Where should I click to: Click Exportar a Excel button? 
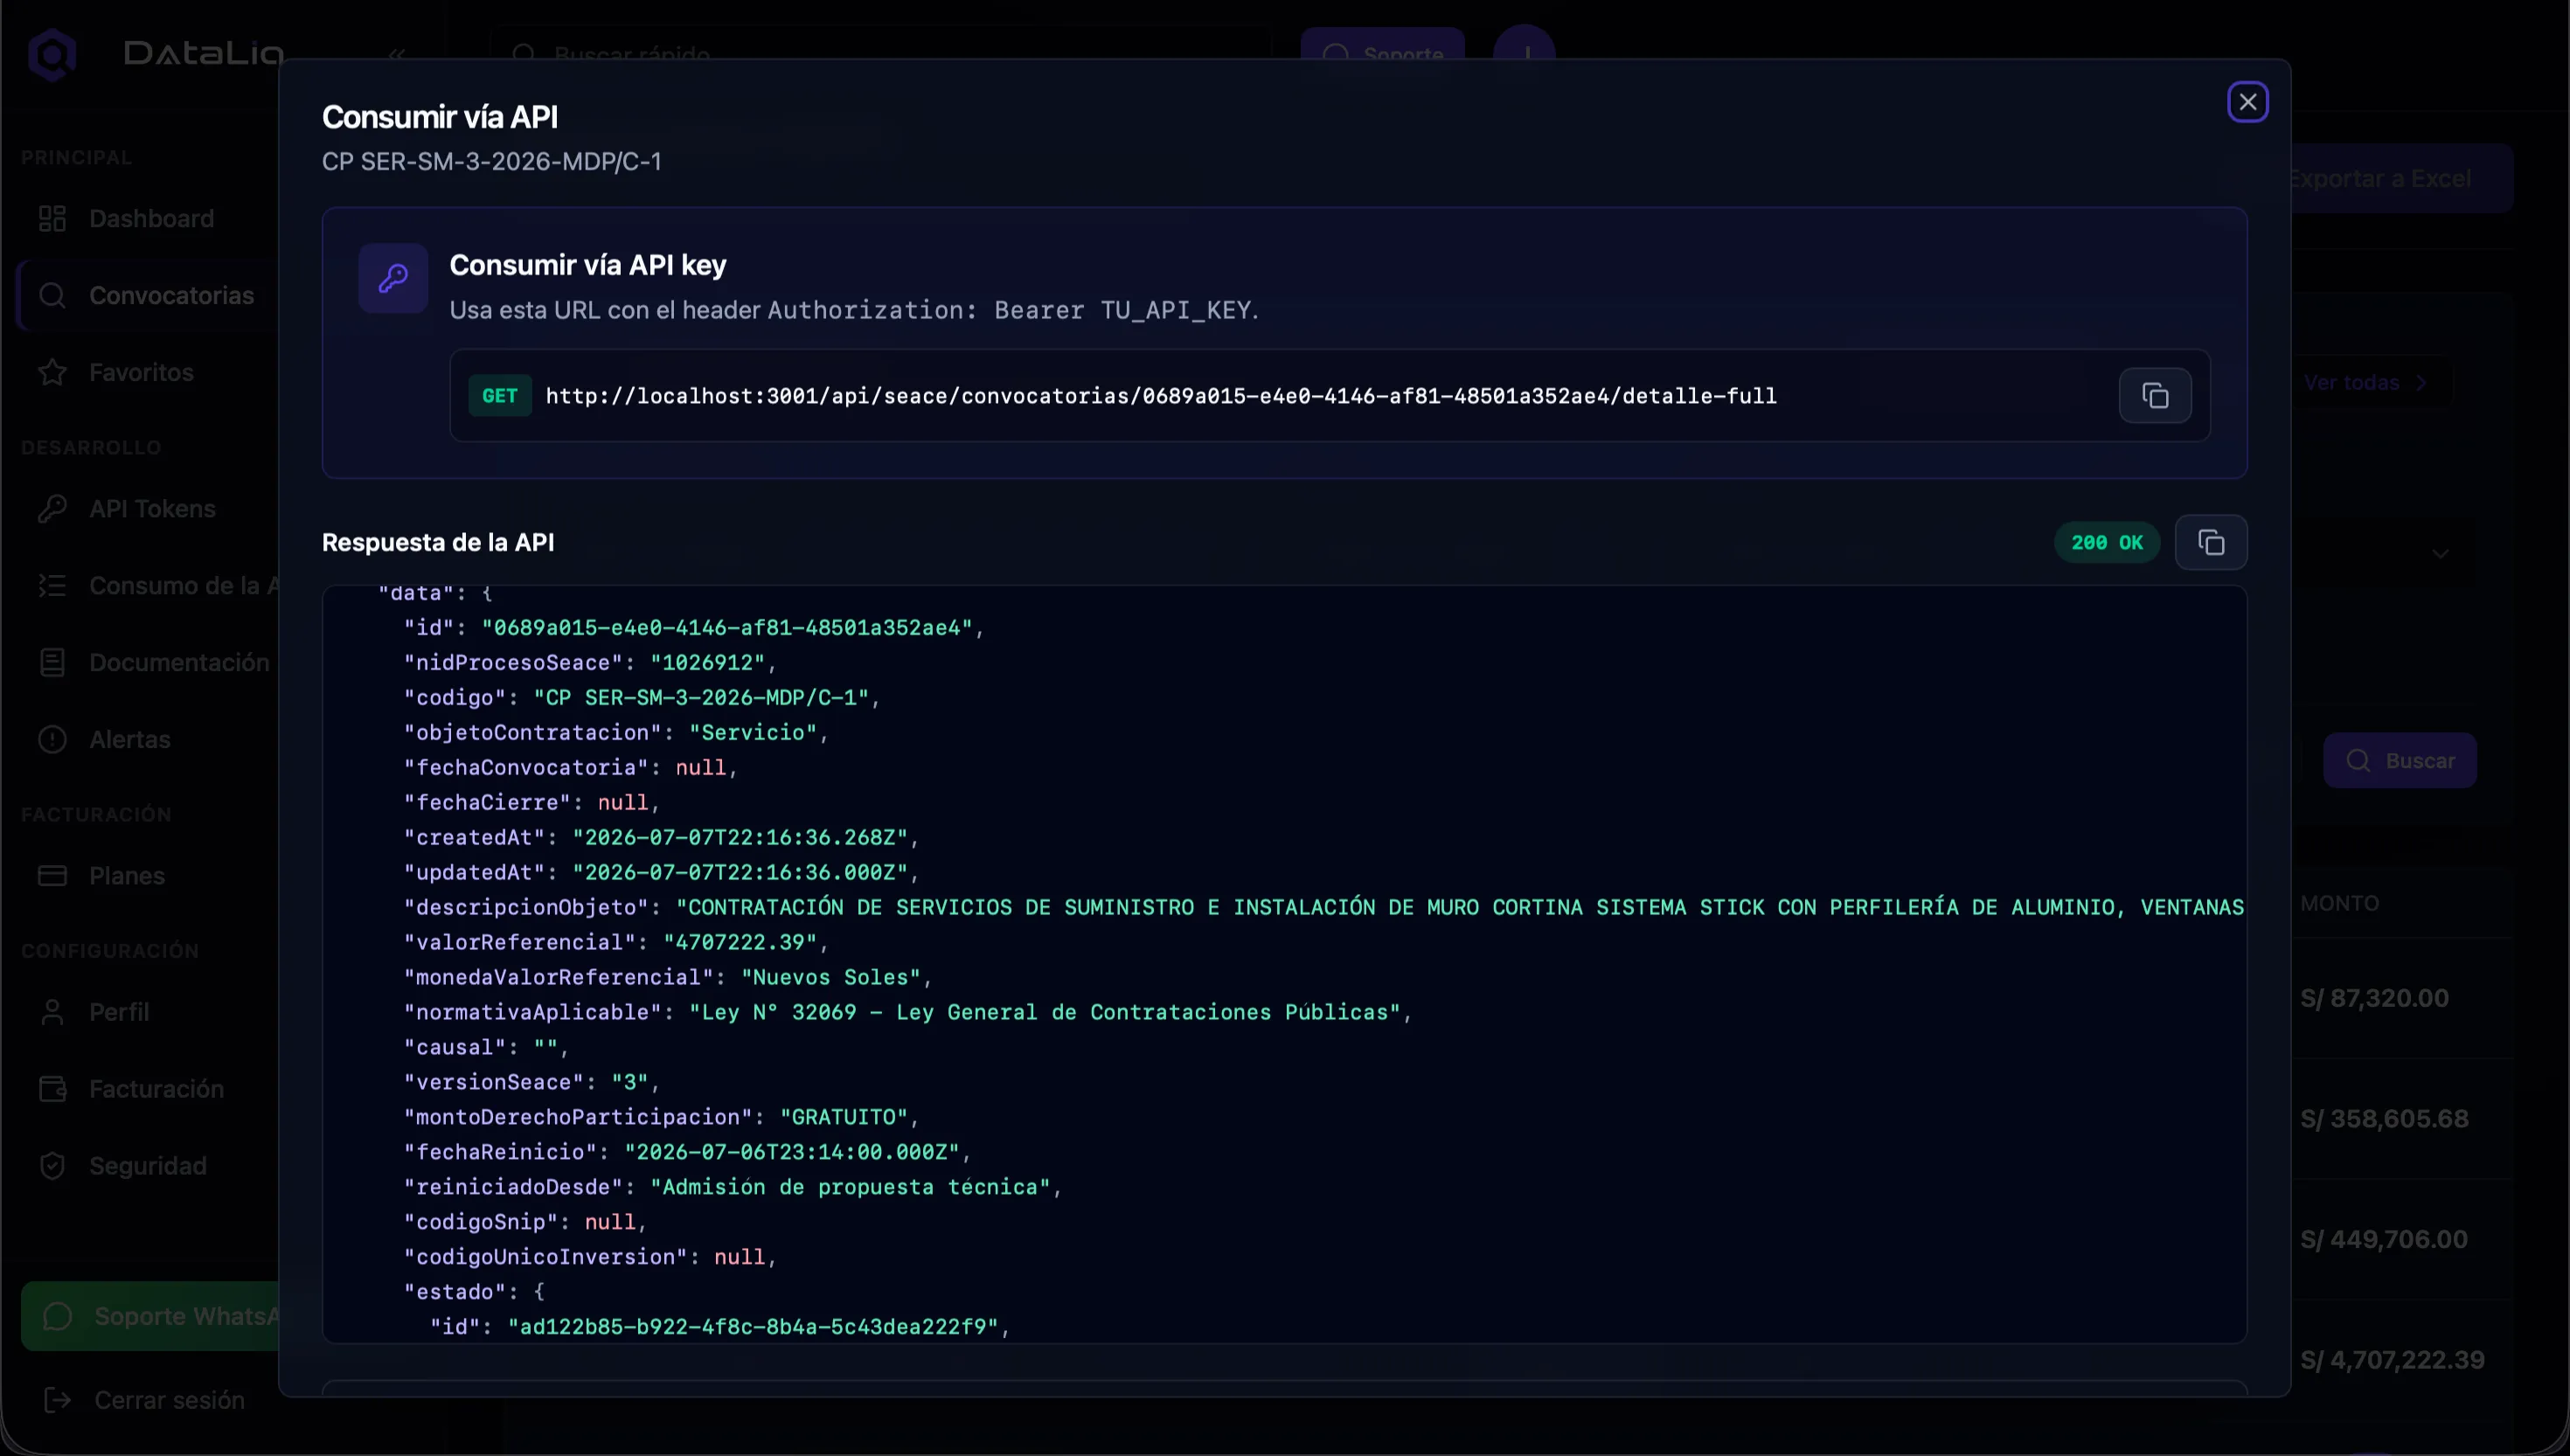coord(2400,179)
